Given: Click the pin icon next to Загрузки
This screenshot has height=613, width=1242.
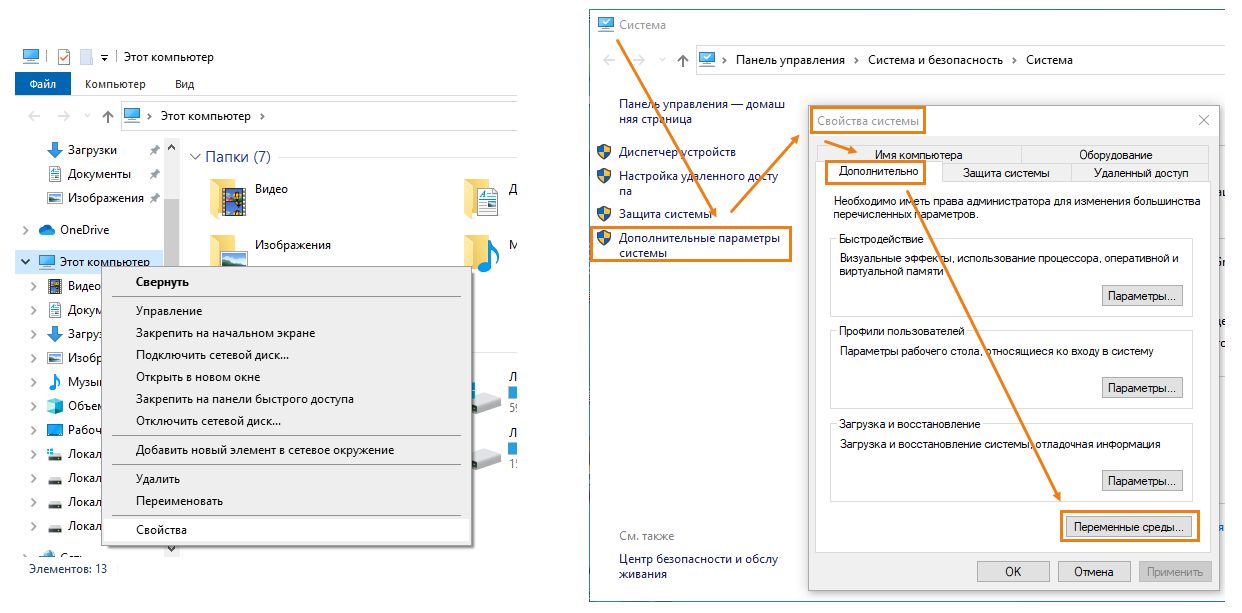Looking at the screenshot, I should 154,150.
